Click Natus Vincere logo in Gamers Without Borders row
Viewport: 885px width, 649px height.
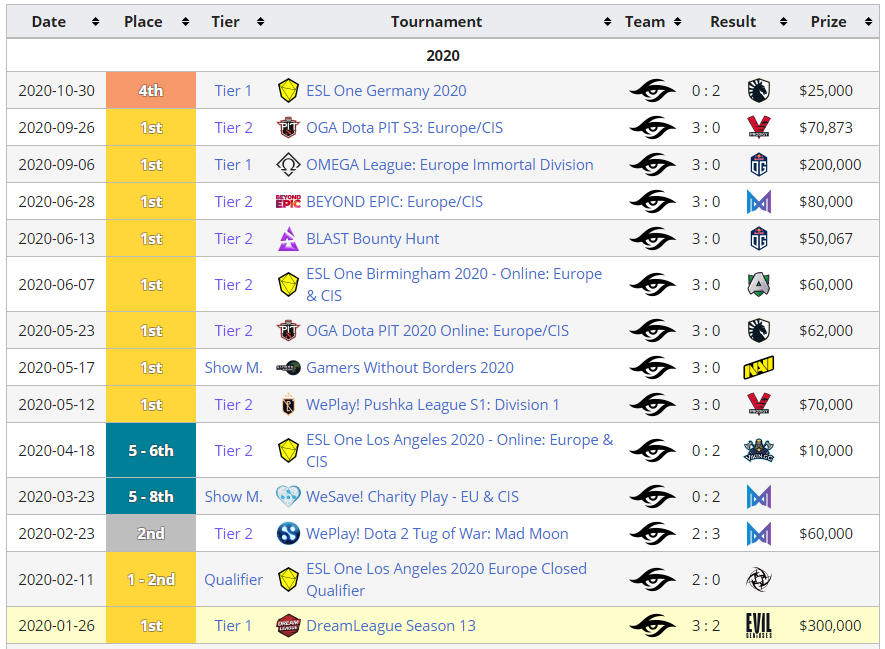pyautogui.click(x=759, y=368)
